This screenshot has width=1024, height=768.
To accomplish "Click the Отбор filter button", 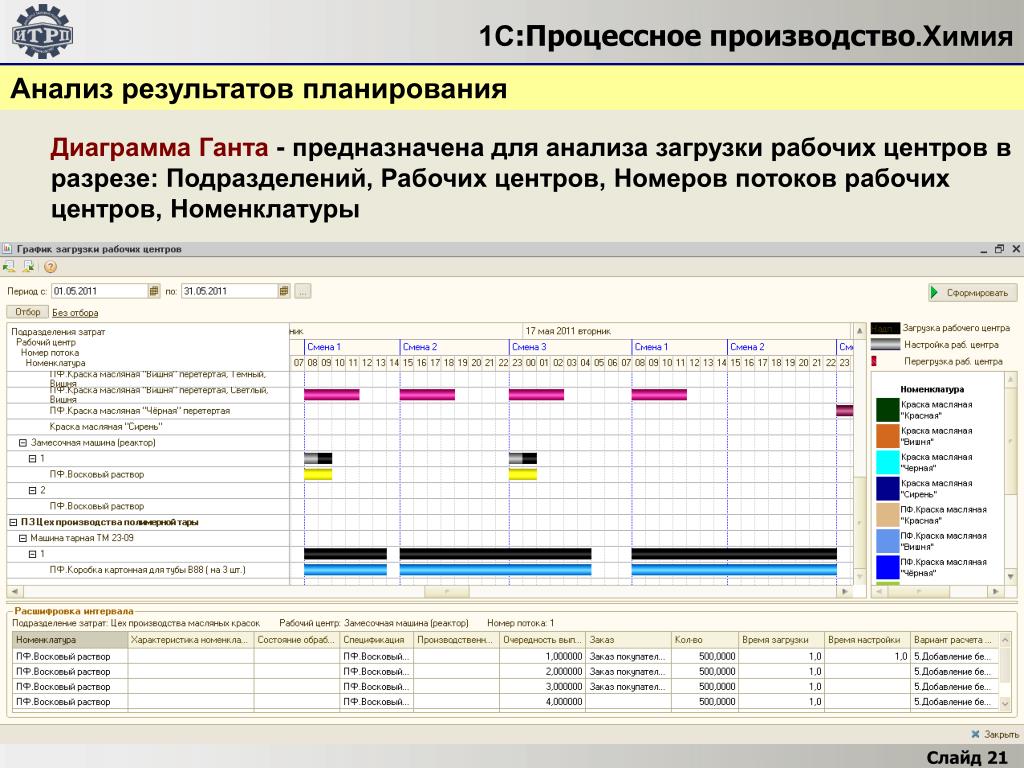I will click(27, 312).
